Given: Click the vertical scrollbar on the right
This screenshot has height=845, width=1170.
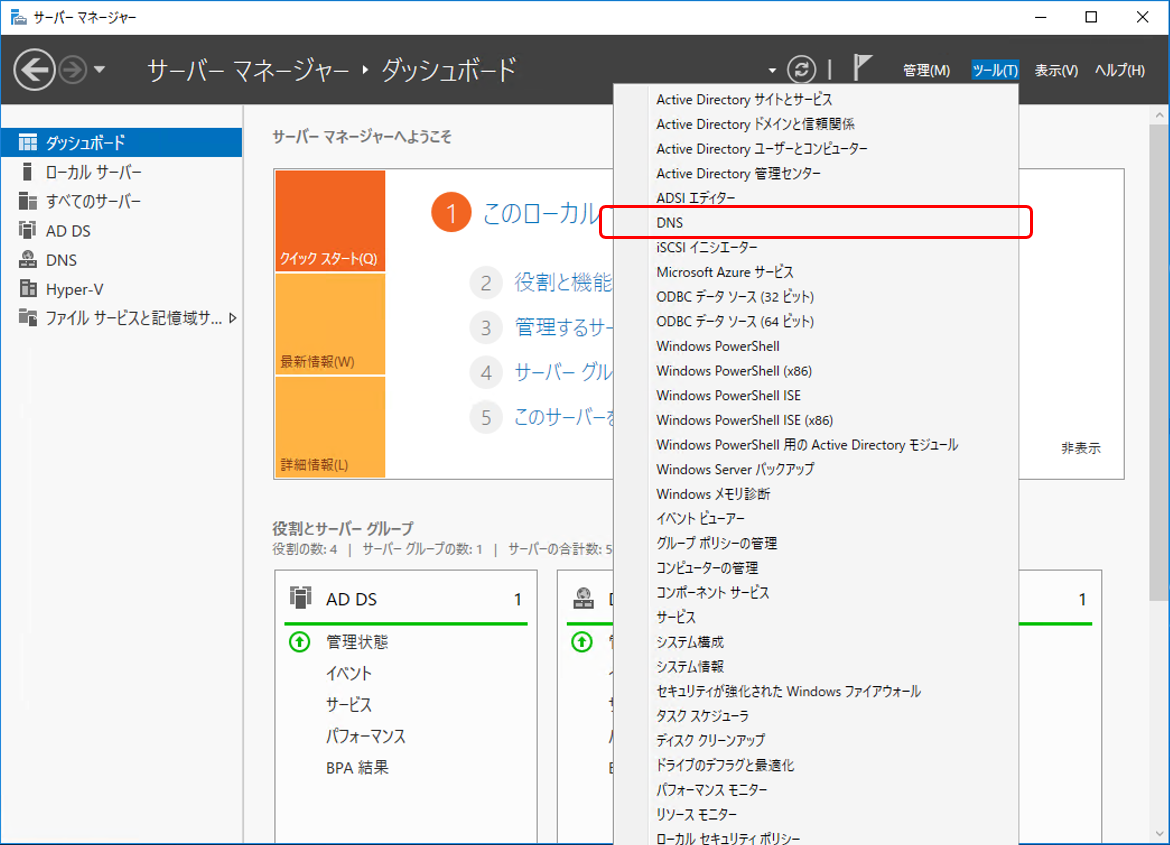Looking at the screenshot, I should (x=1159, y=362).
